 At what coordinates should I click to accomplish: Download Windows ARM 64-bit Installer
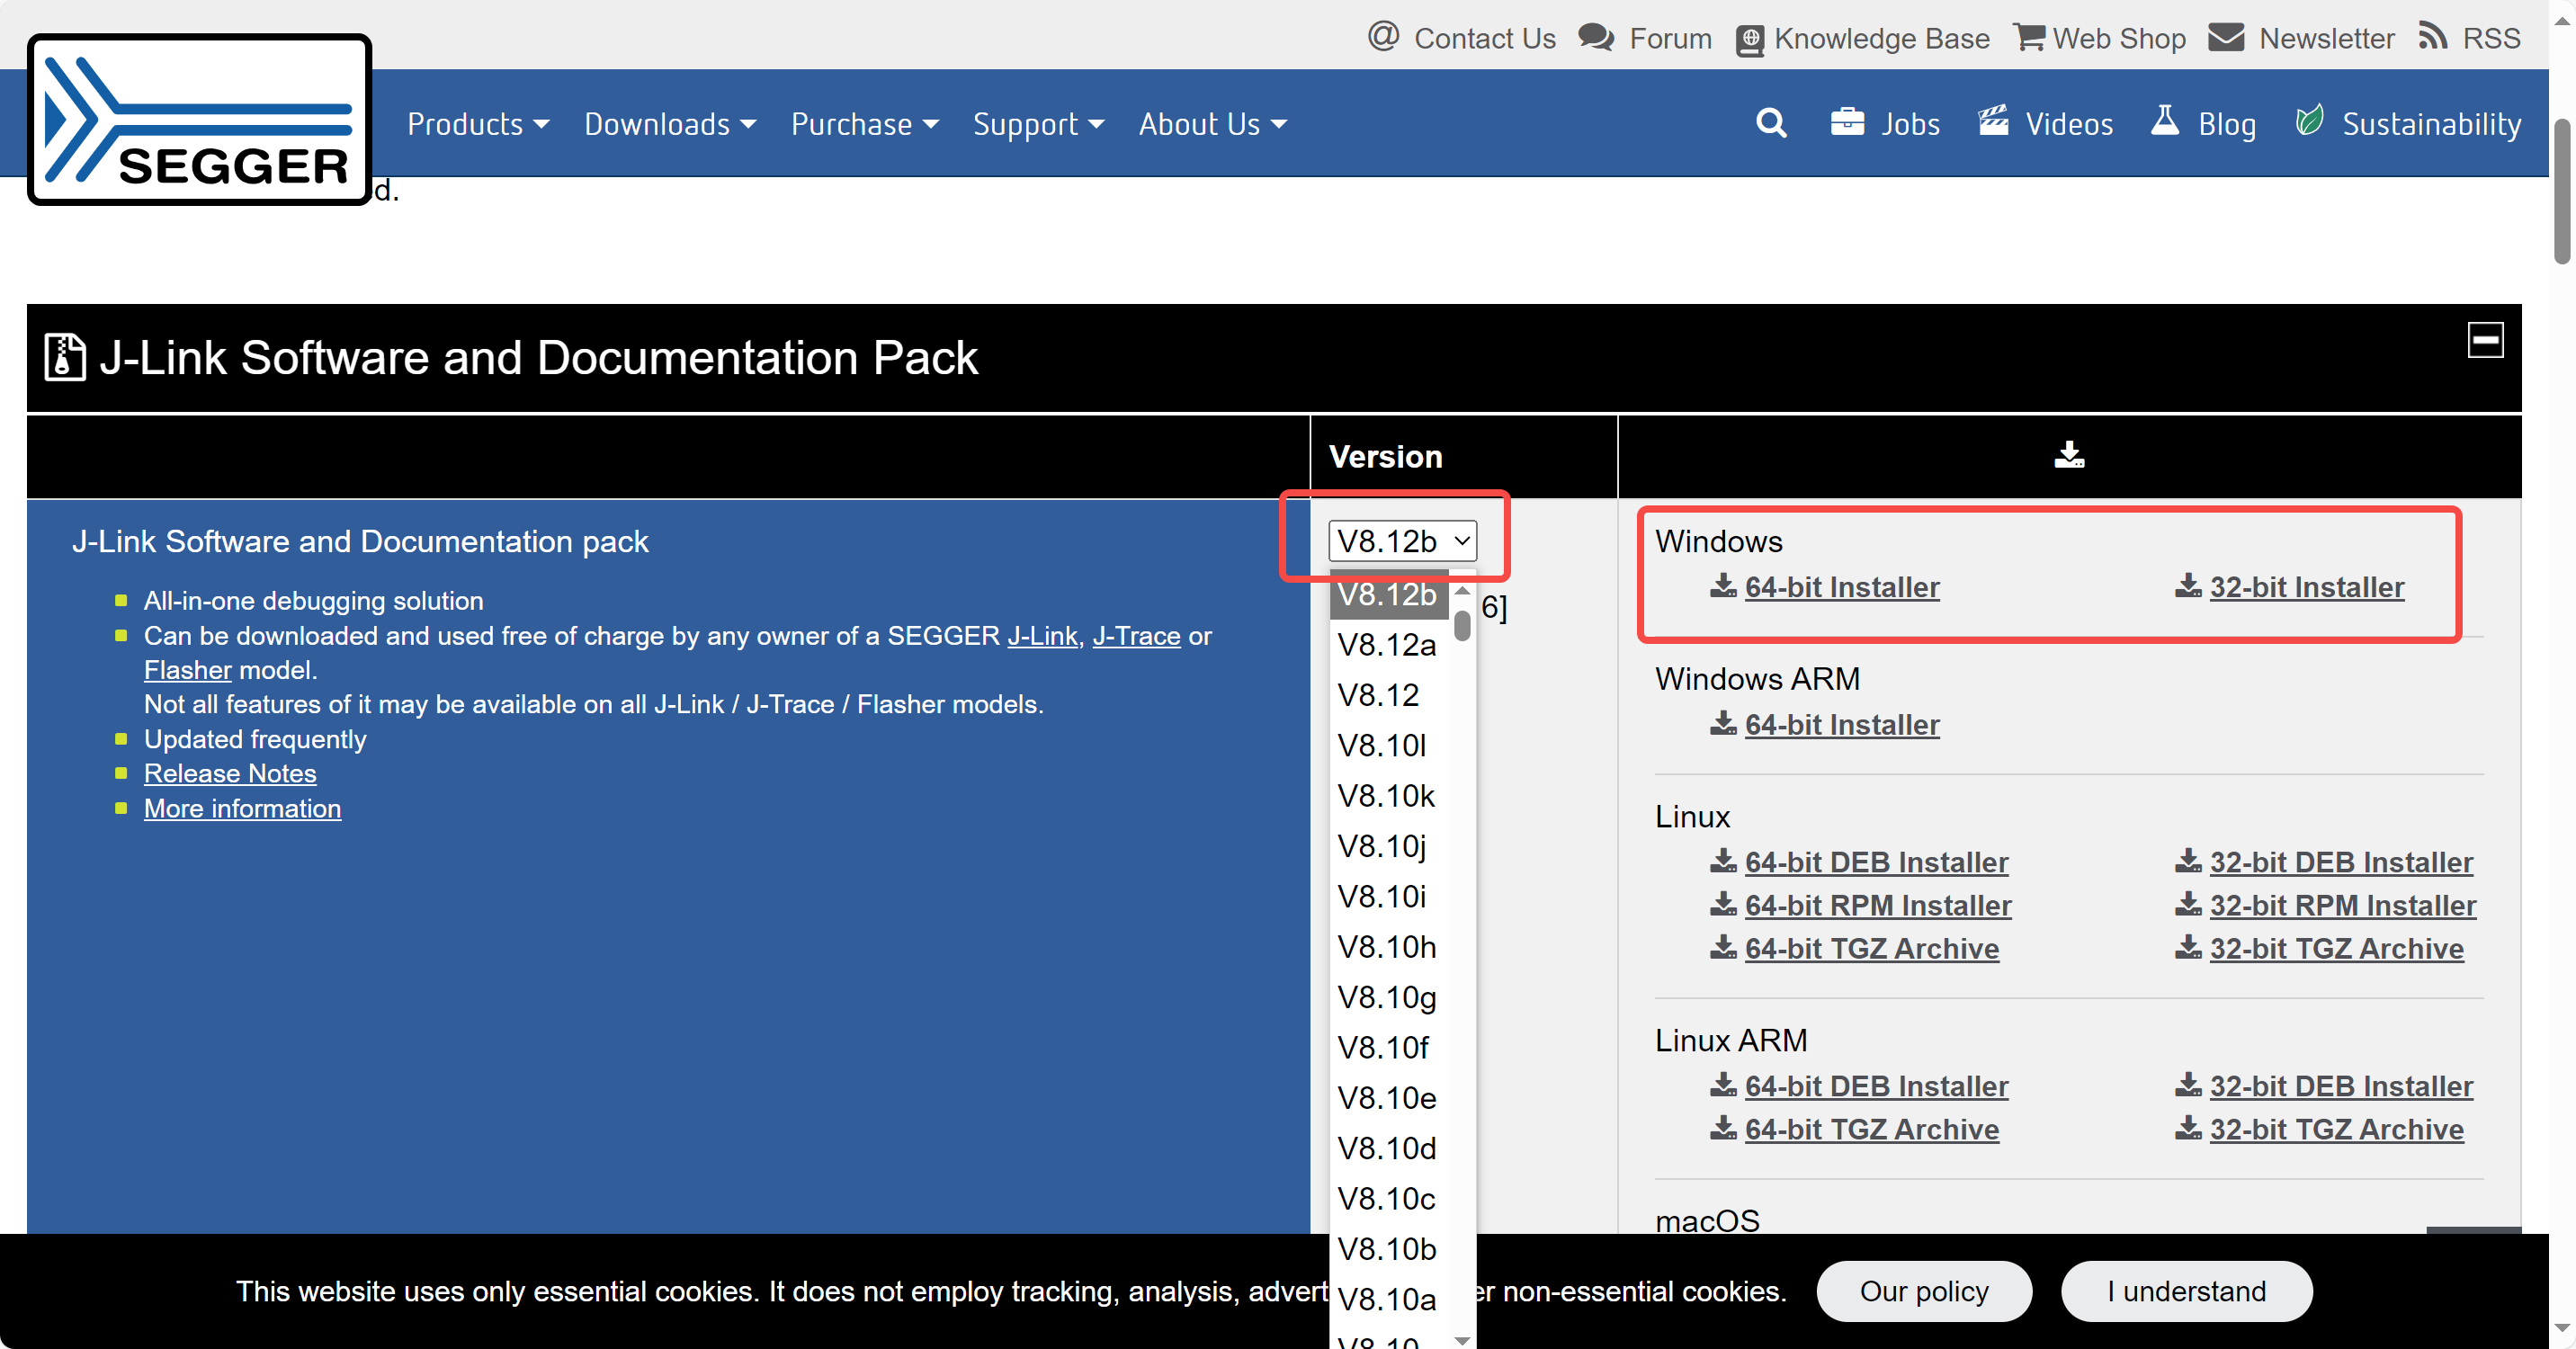[1842, 724]
